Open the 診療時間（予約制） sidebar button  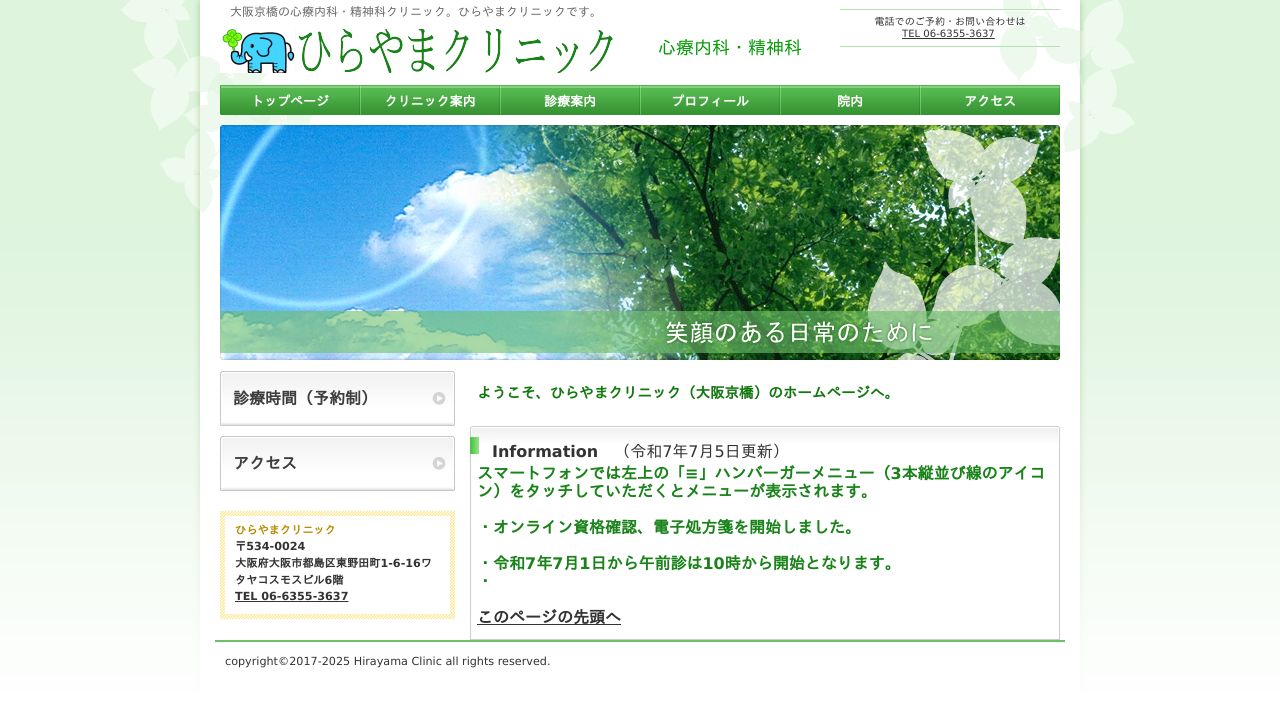(x=303, y=398)
